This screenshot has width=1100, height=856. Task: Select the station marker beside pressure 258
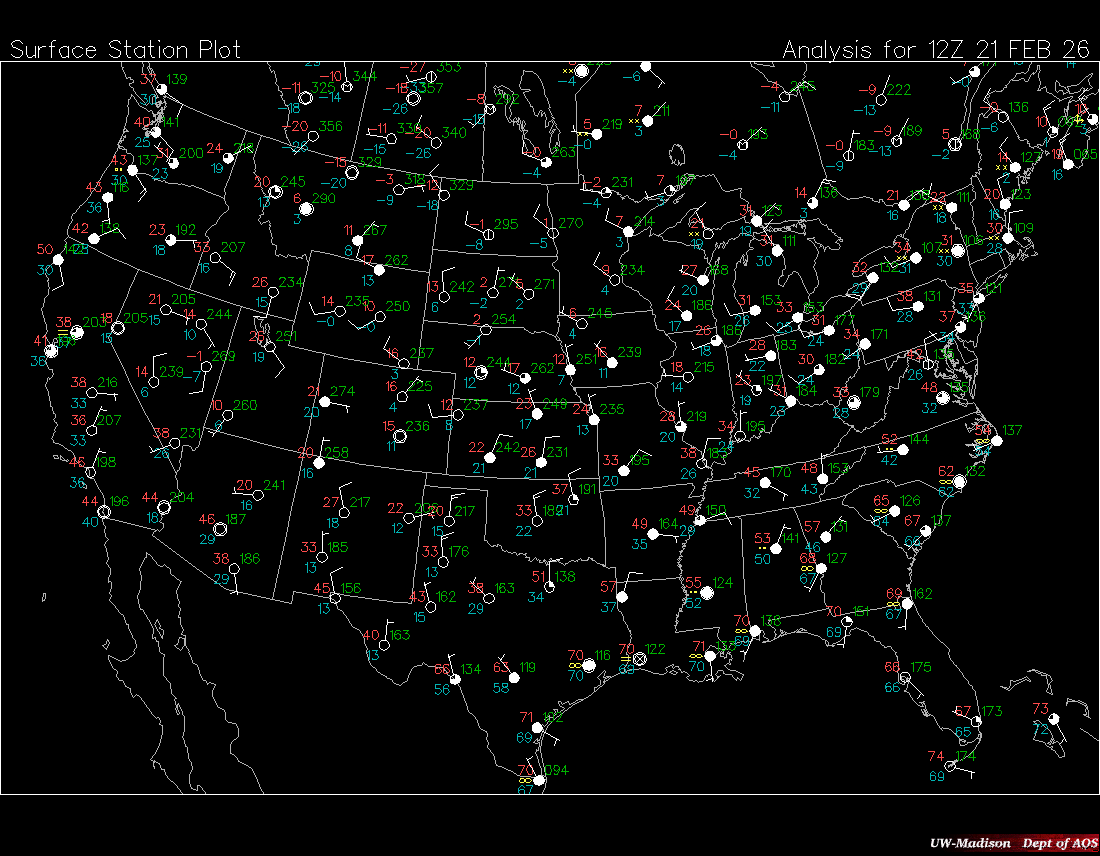click(320, 463)
